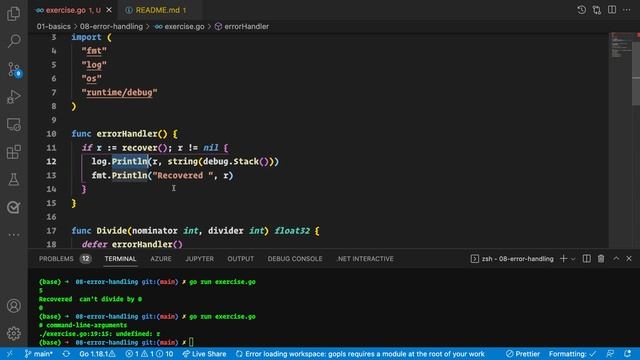Kill terminal with trash icon

(x=601, y=259)
